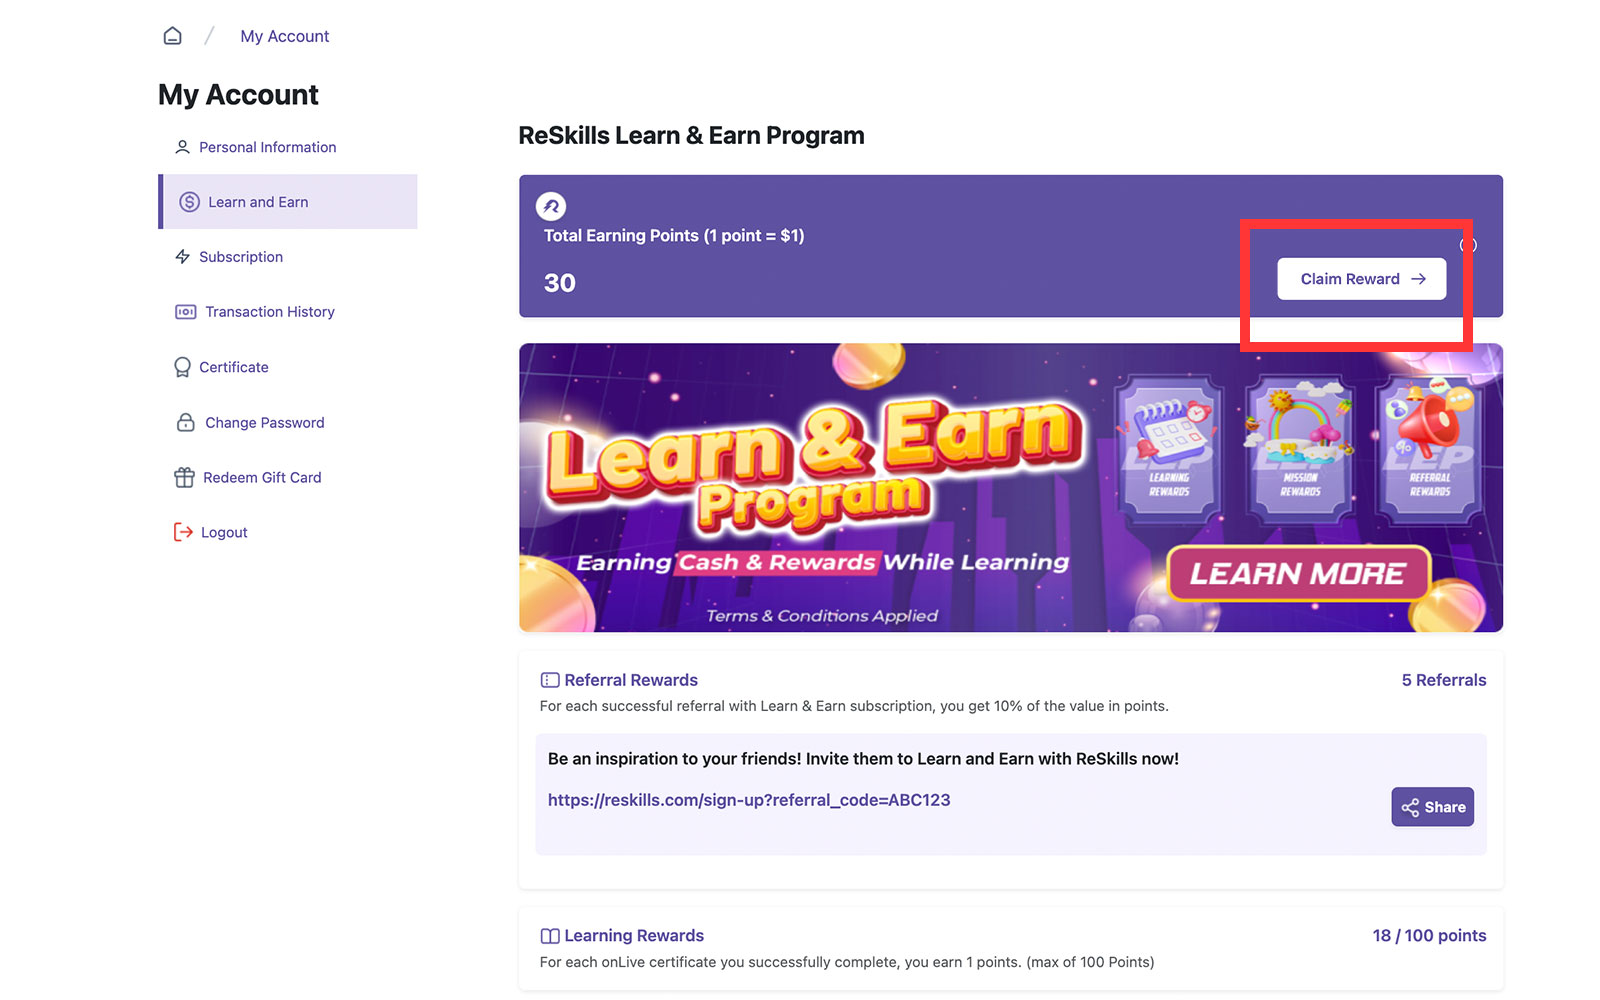
Task: Select the Personal Information person icon
Action: 182,146
